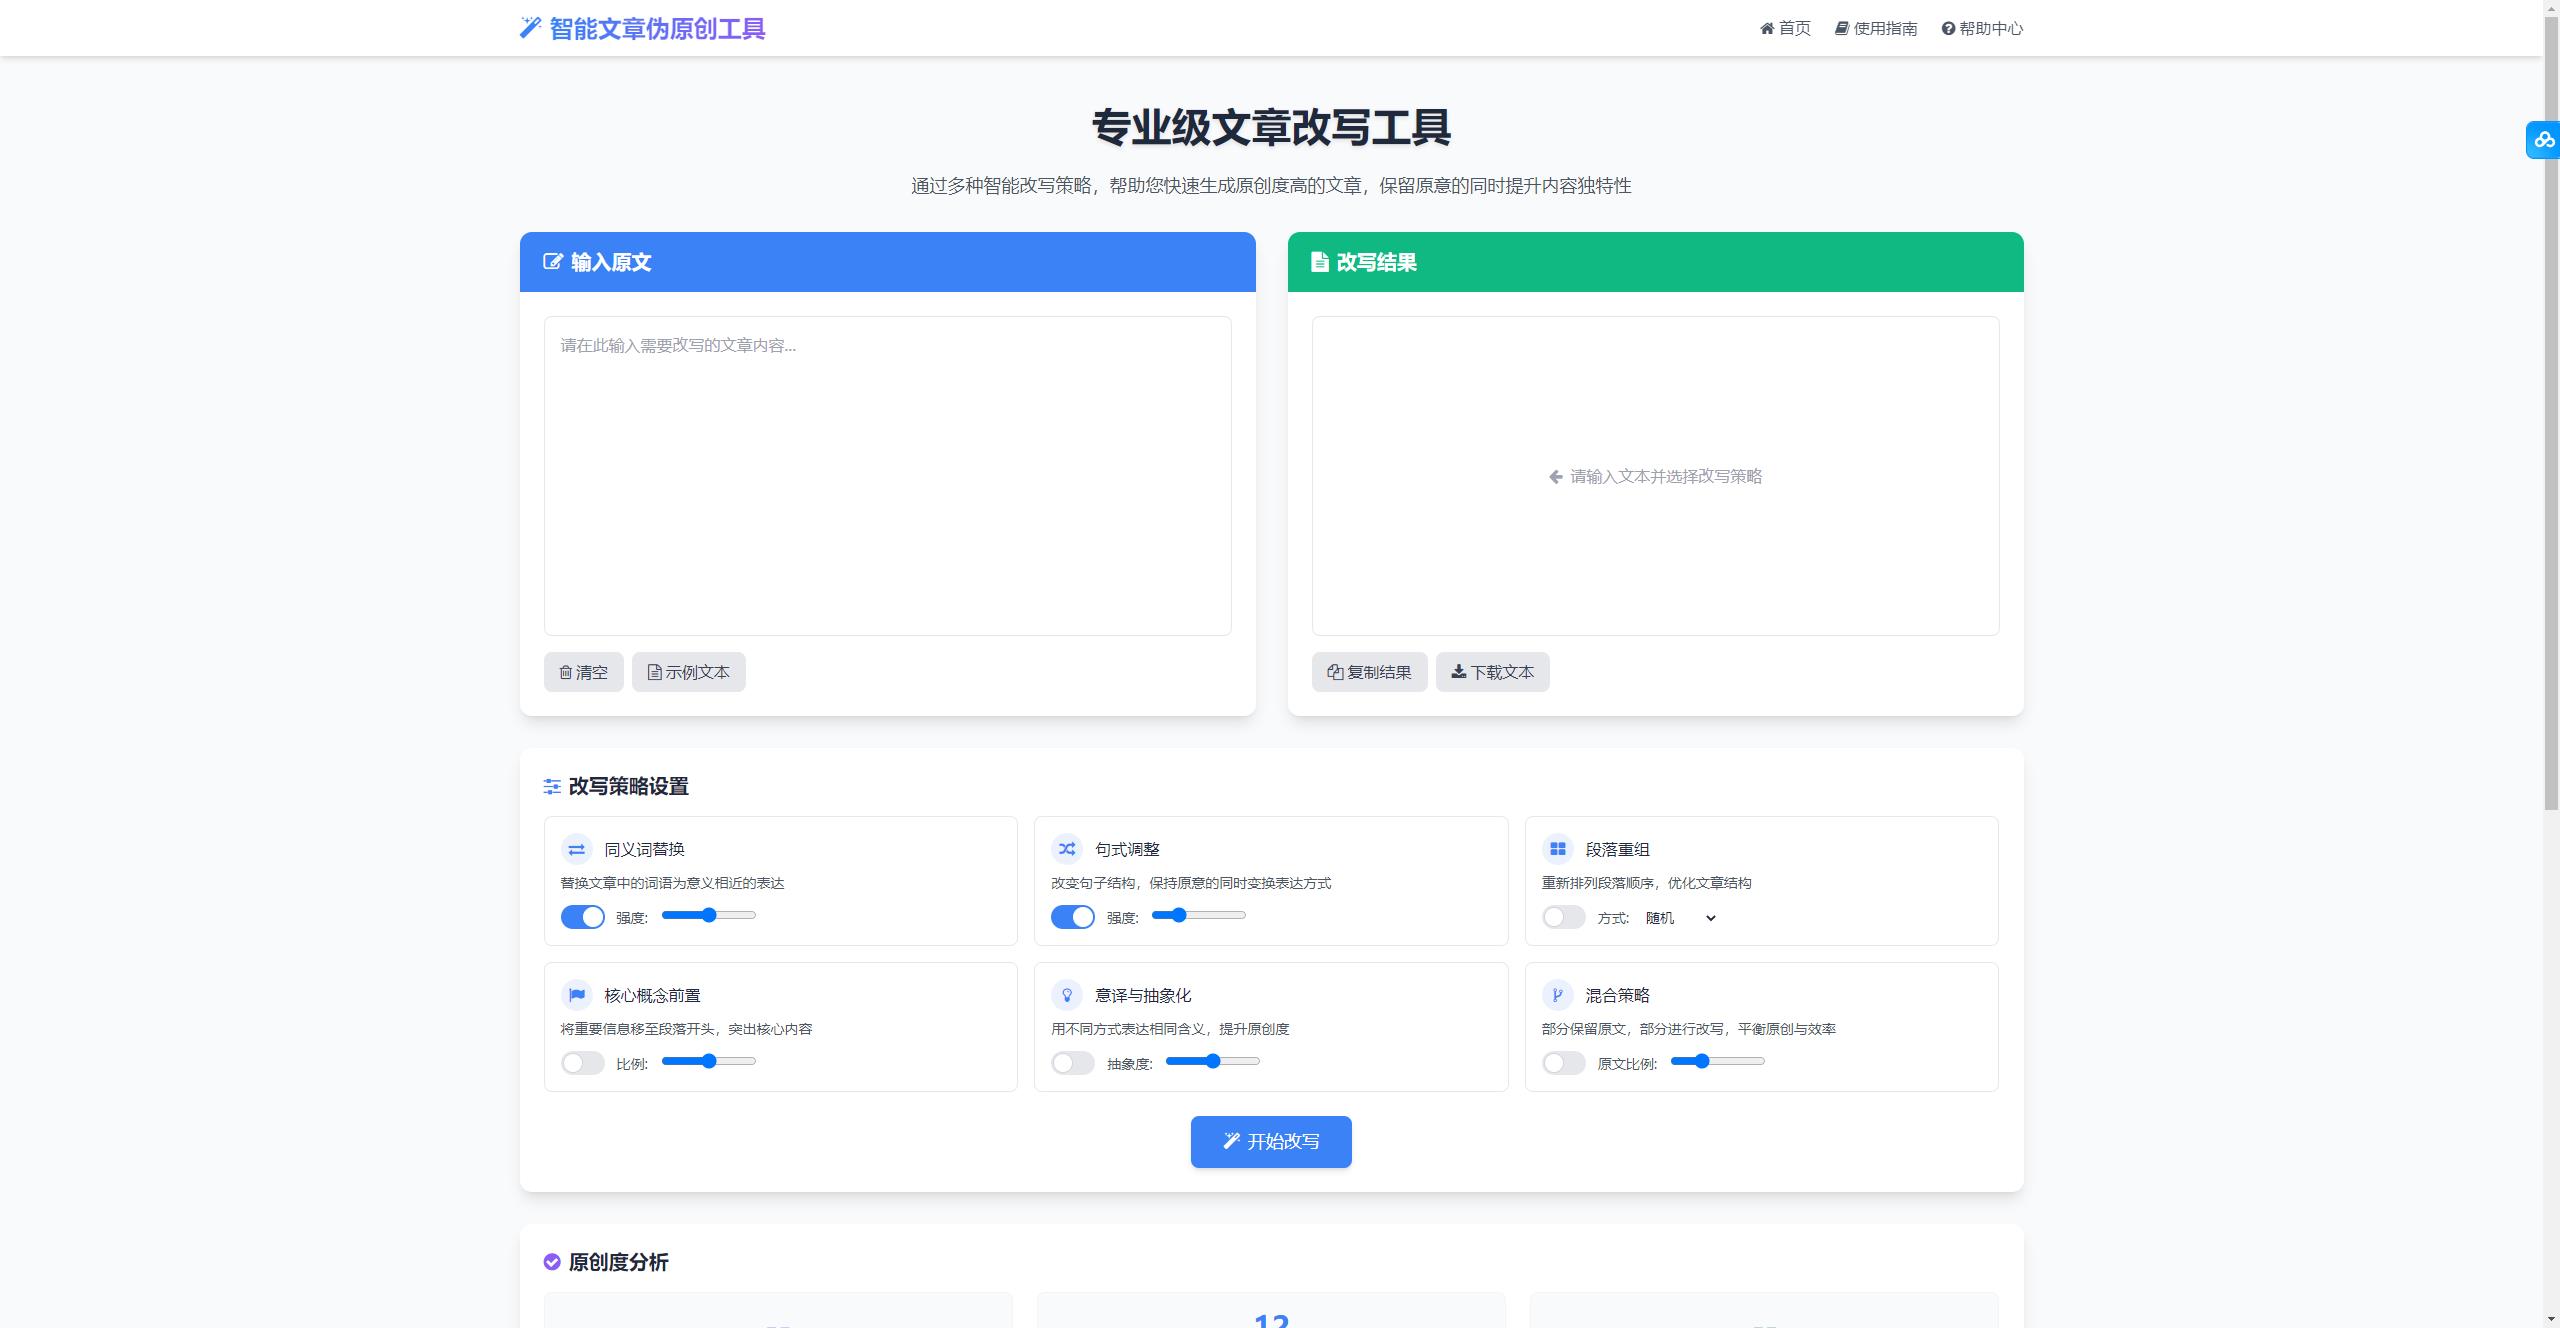The height and width of the screenshot is (1328, 2560).
Task: Adjust the 同义词替换 strength slider
Action: (x=707, y=914)
